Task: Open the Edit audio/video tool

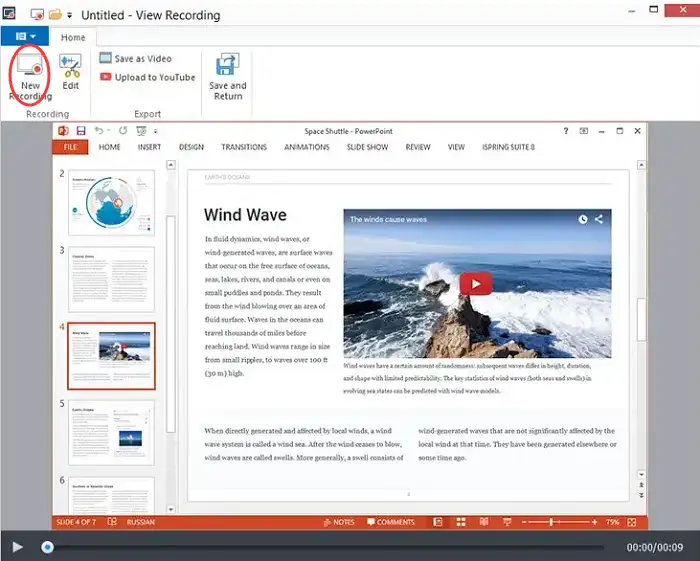Action: [71, 71]
